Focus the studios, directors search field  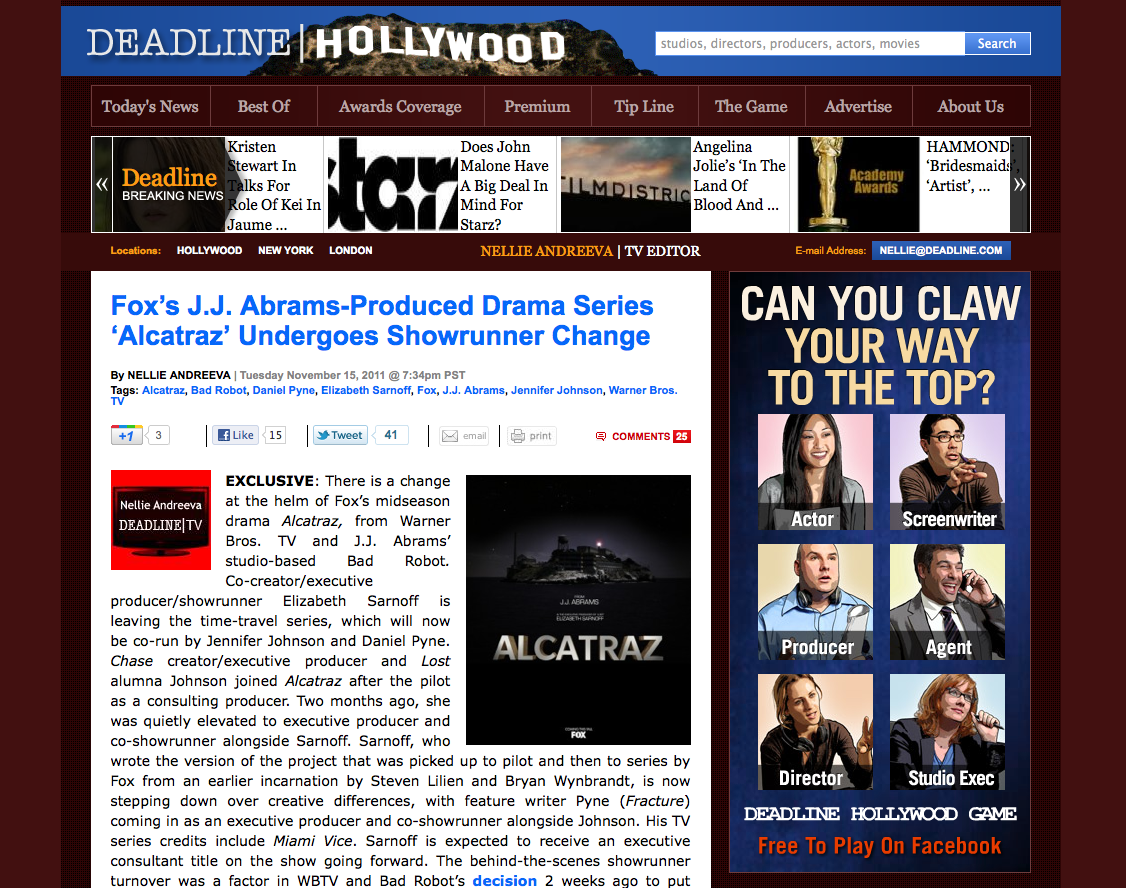[809, 44]
